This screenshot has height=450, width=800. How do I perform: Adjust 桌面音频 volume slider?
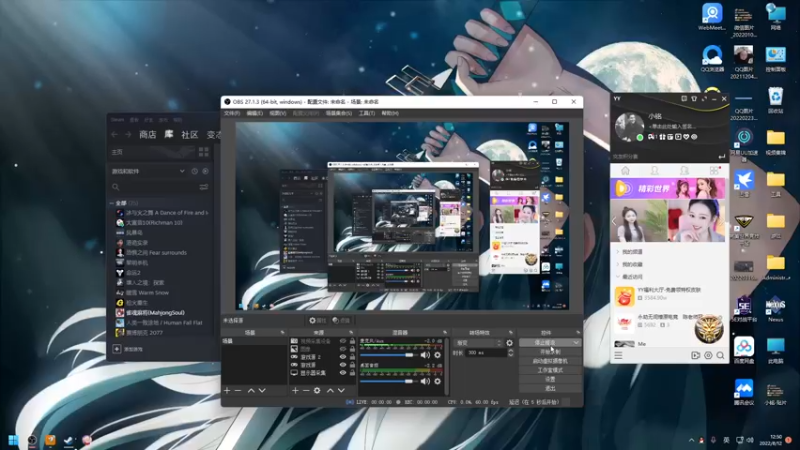tap(387, 381)
